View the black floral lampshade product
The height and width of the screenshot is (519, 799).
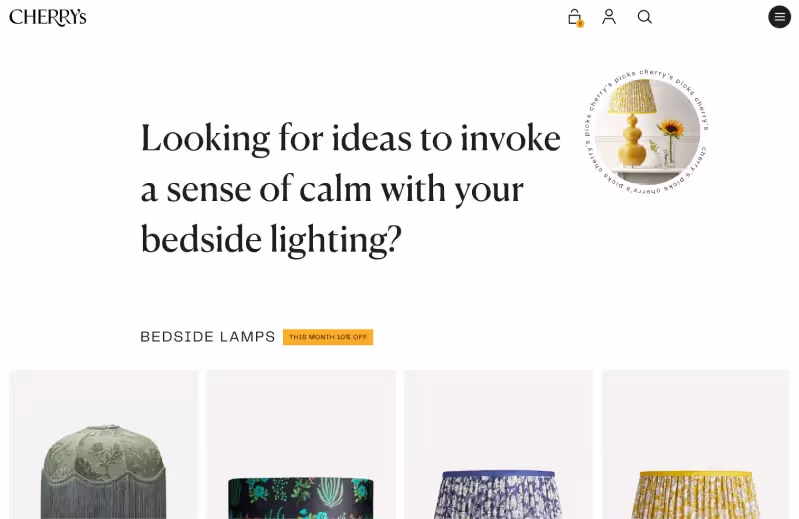[x=301, y=495]
